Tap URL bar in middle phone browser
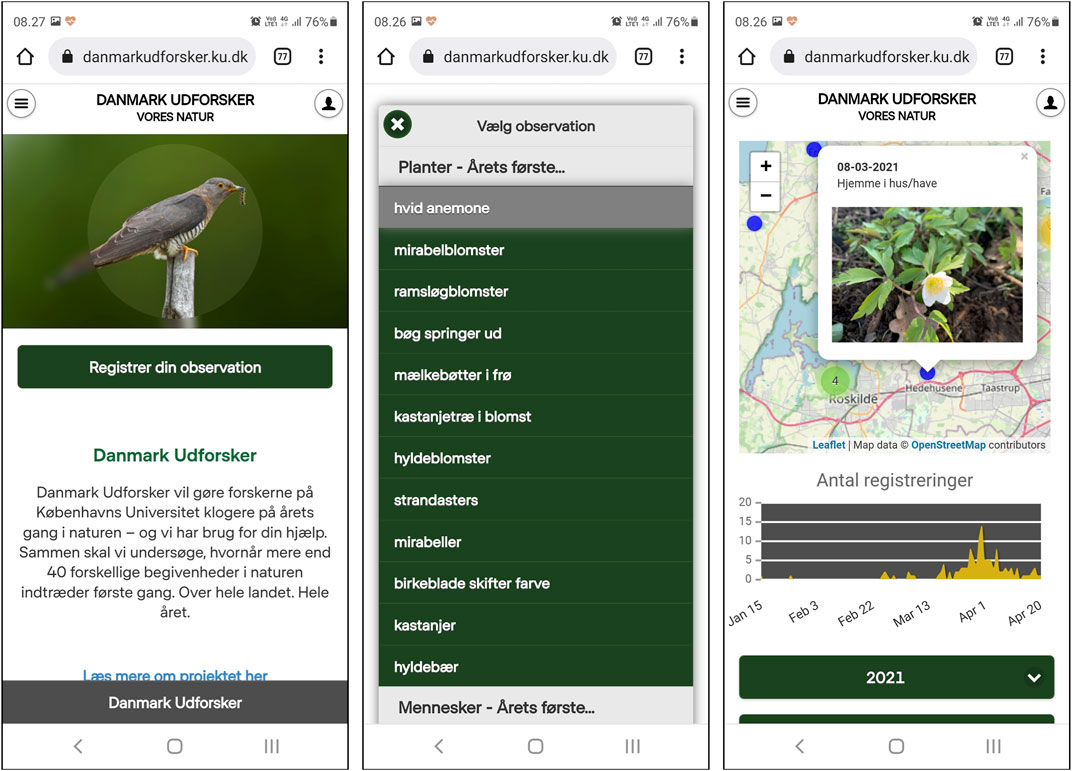 pos(513,57)
